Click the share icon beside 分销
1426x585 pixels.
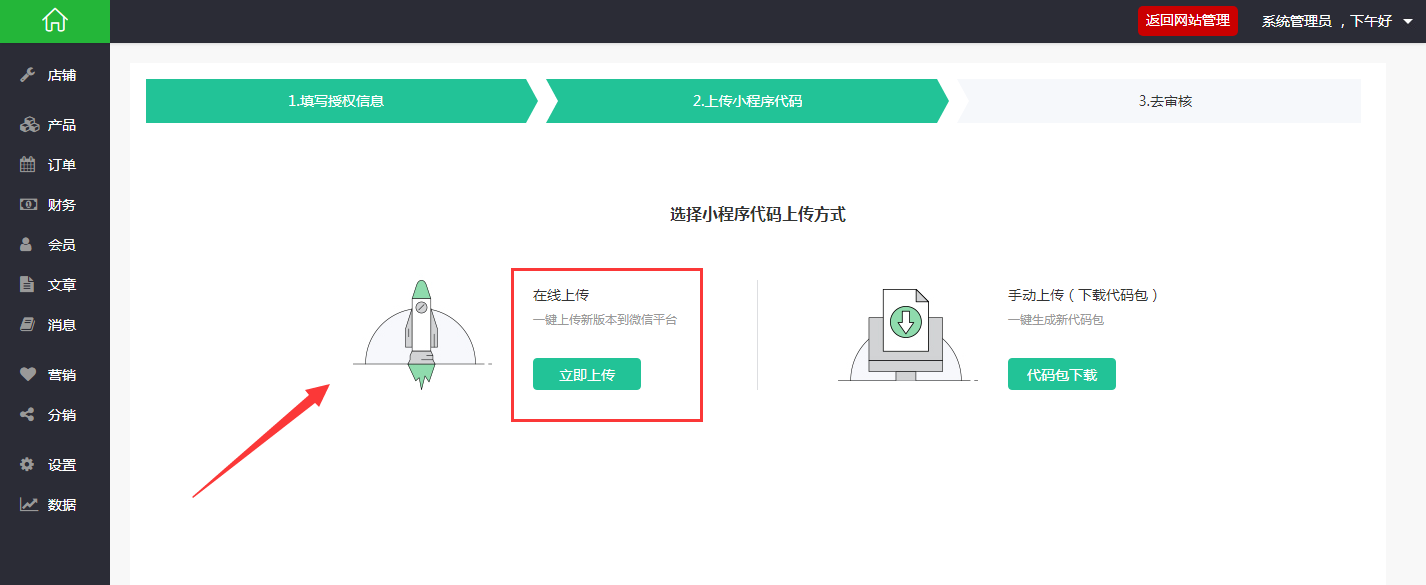tap(28, 415)
